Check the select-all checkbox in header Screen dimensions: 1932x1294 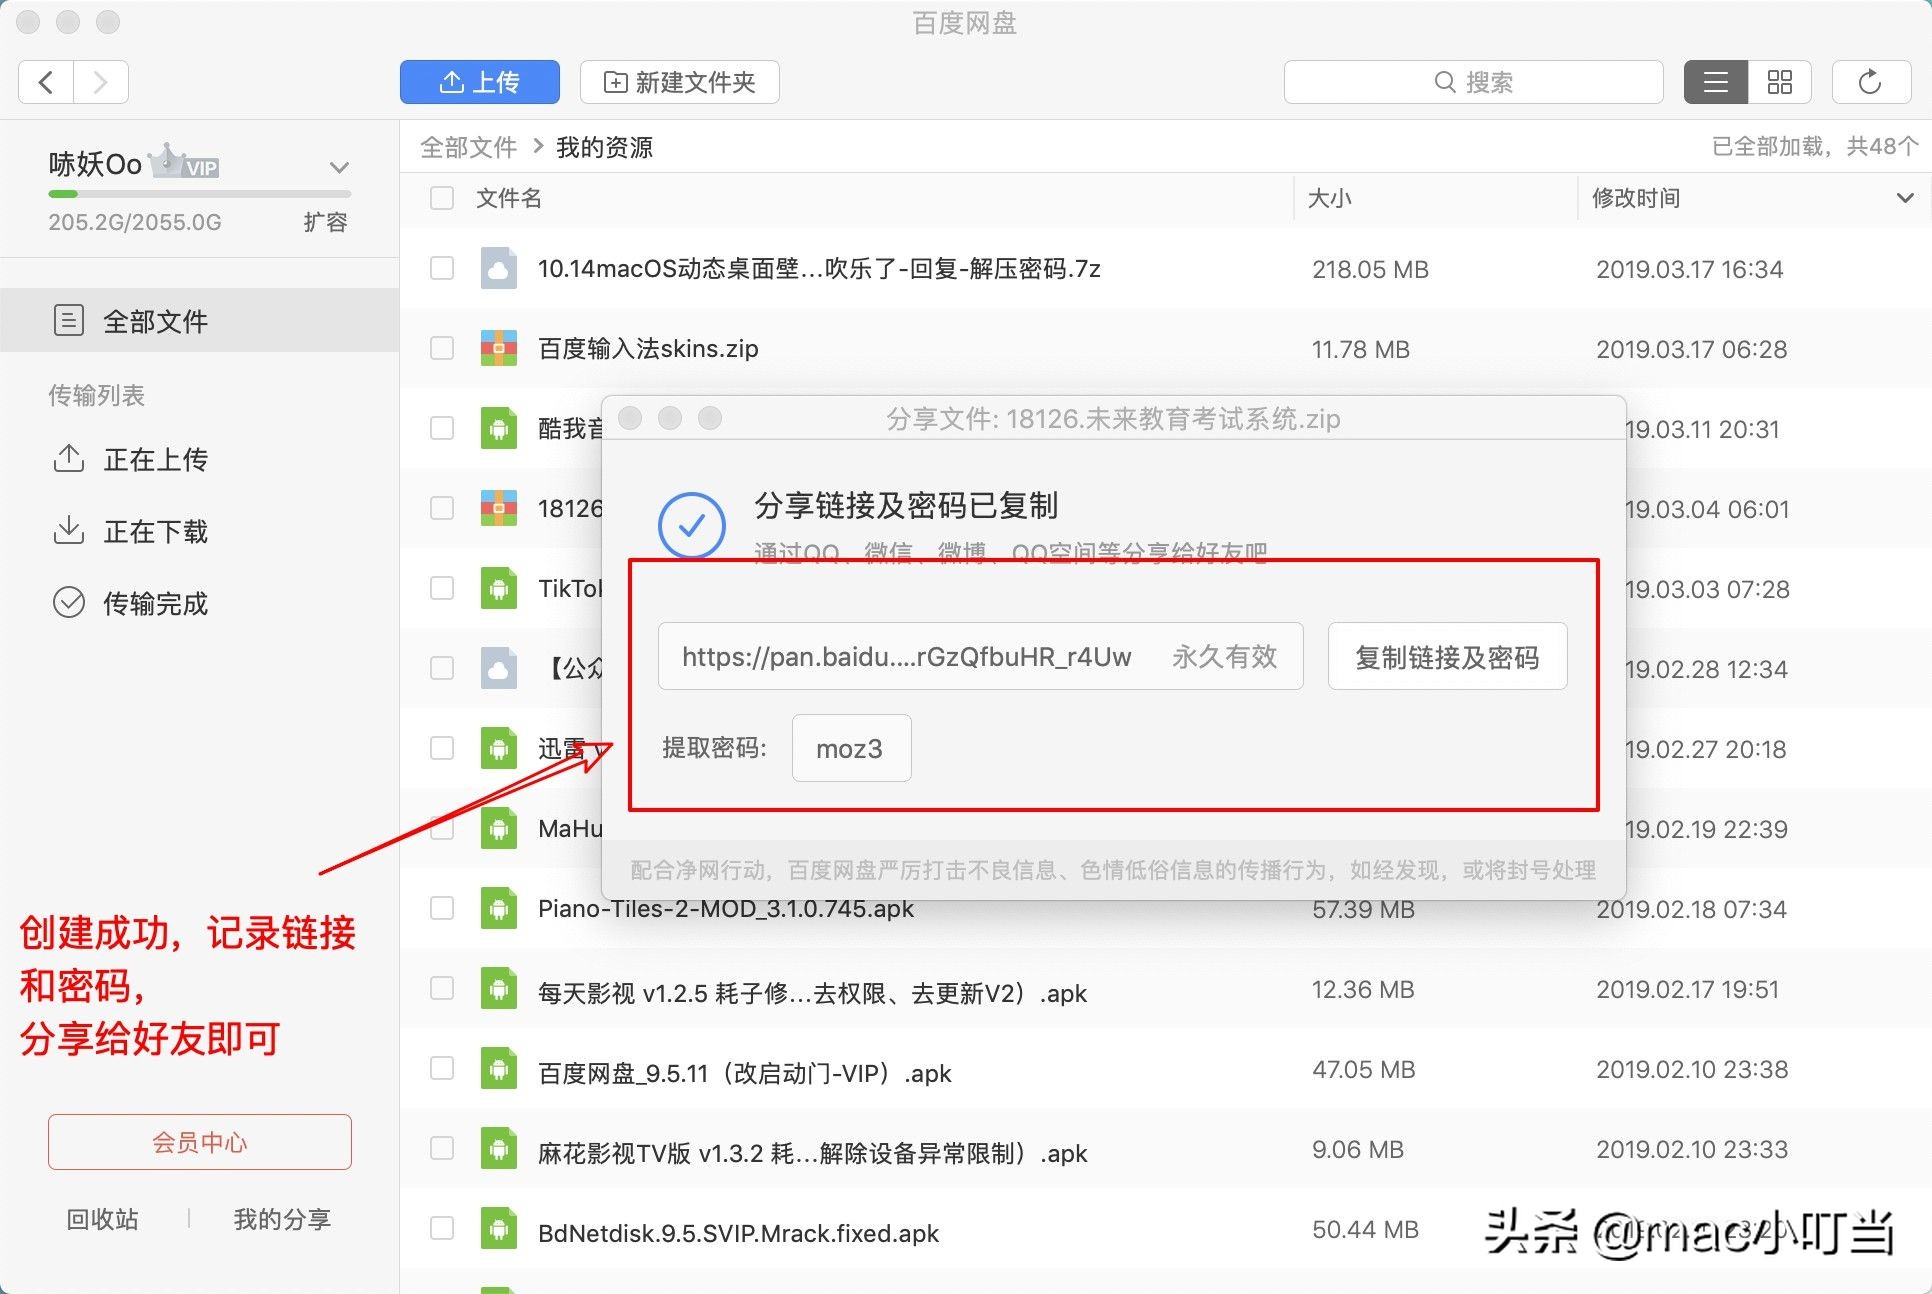441,198
